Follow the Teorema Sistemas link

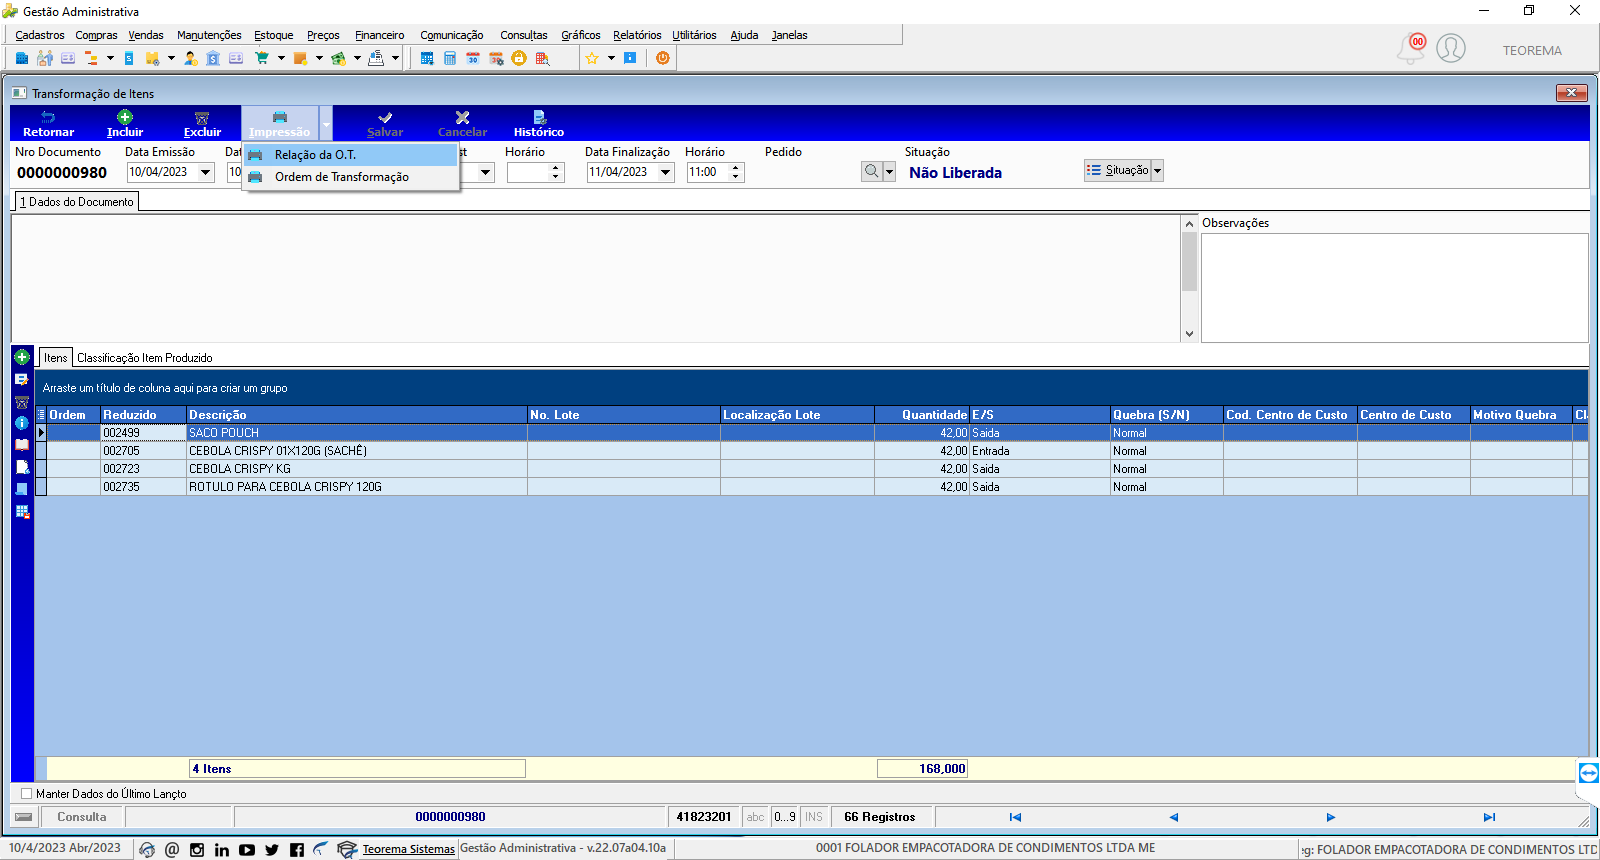(408, 849)
